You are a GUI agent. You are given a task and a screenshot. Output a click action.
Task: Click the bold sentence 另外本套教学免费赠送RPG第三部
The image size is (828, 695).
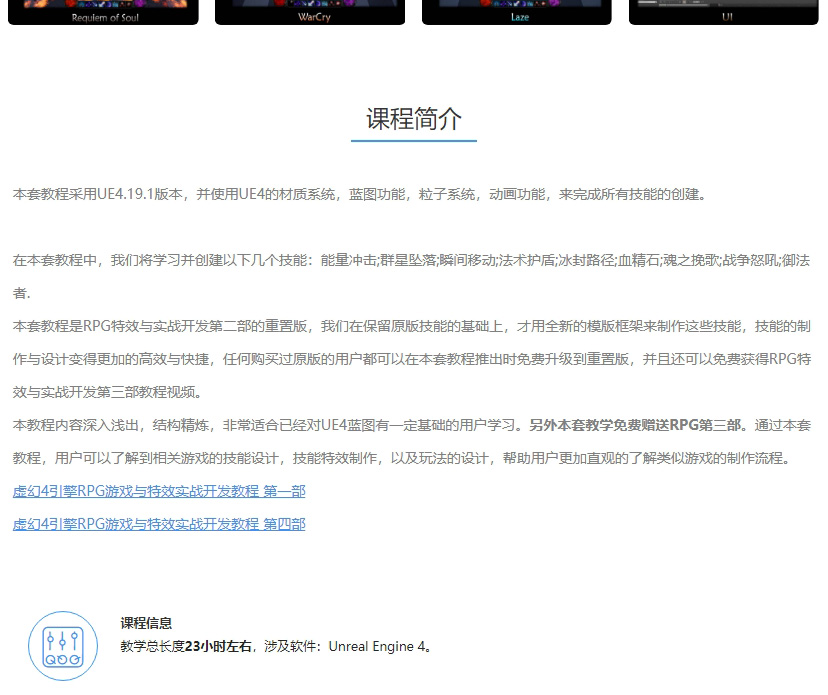635,425
